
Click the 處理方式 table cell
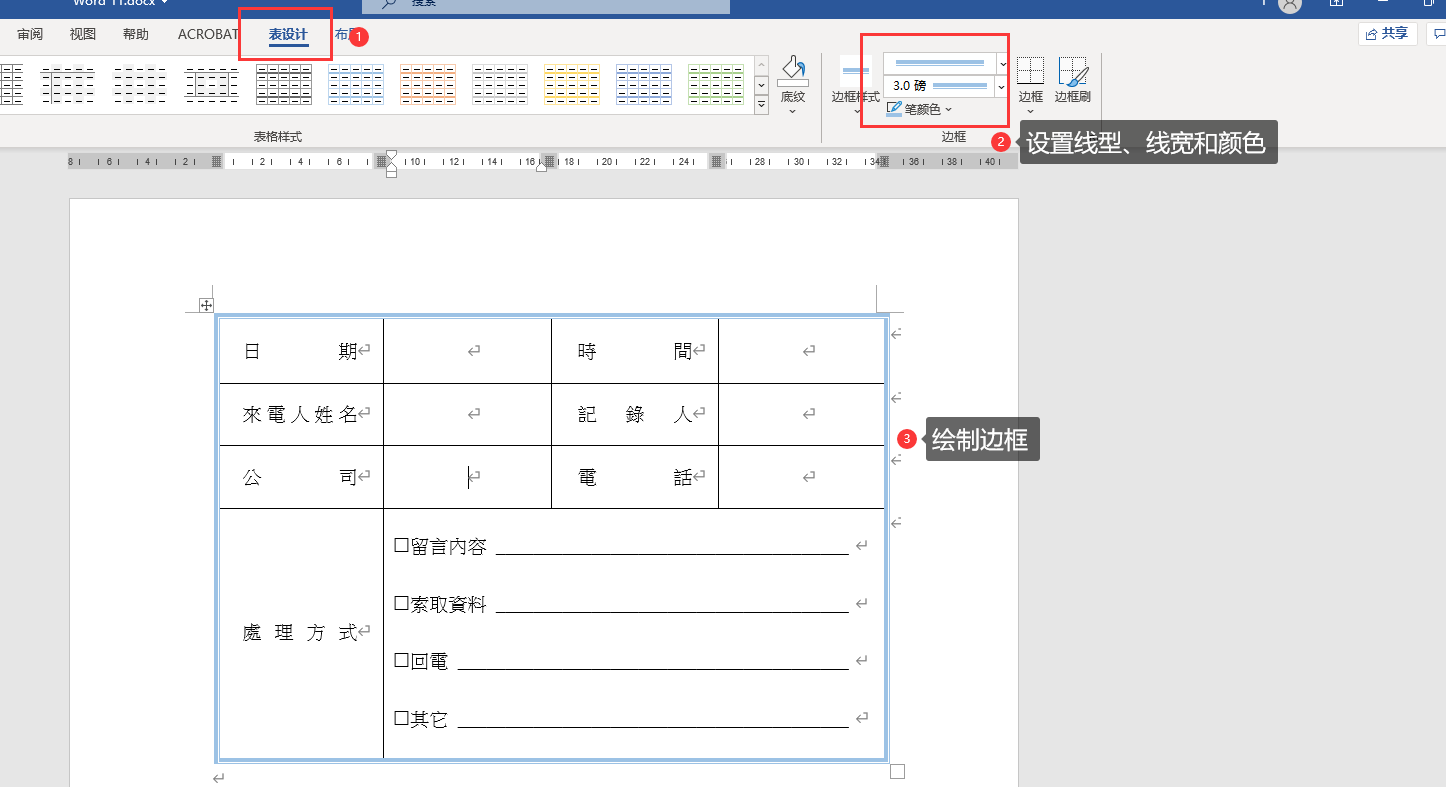point(301,633)
